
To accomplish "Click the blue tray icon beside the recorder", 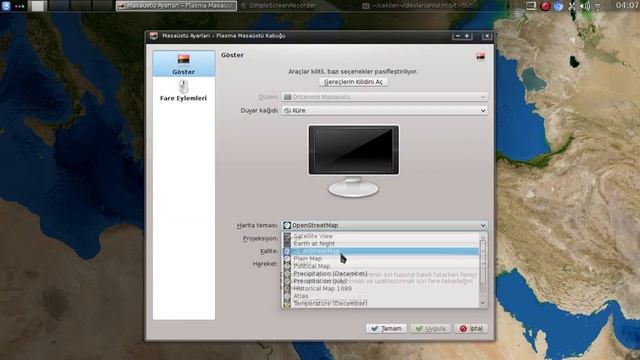I will (x=558, y=6).
